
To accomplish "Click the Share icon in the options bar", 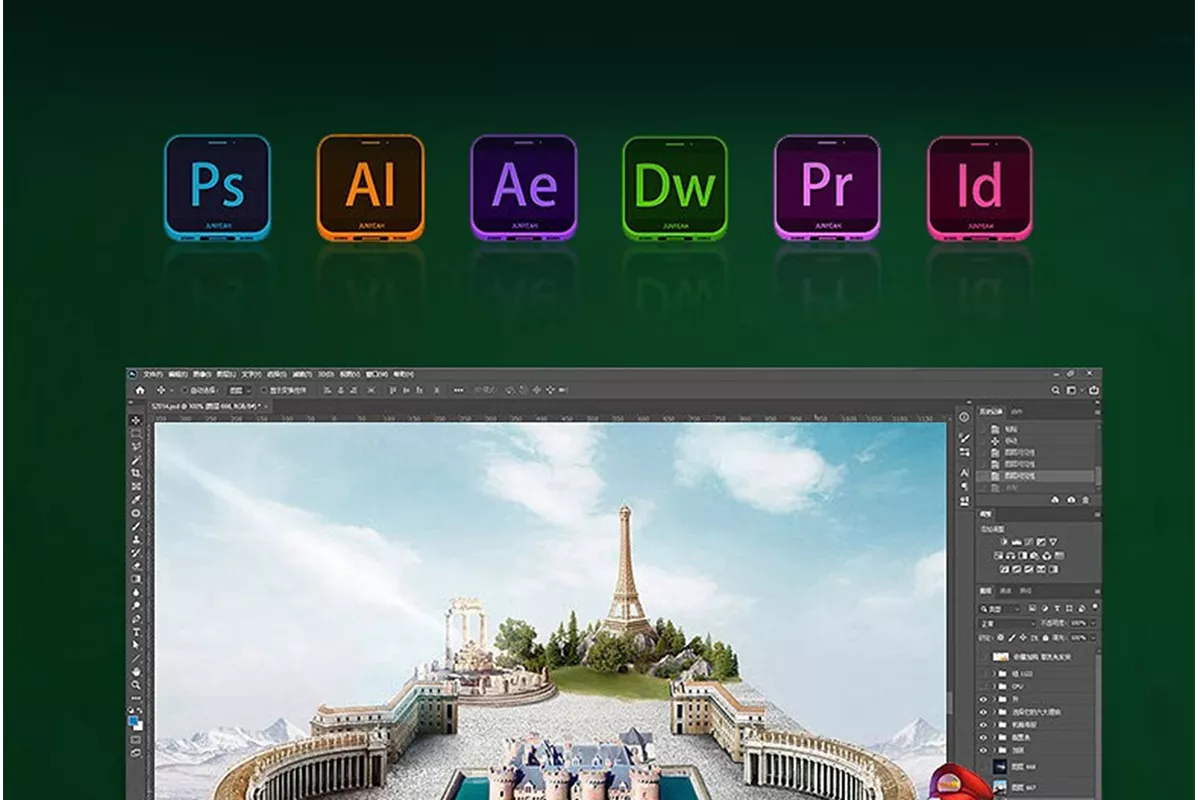I will (x=1094, y=390).
